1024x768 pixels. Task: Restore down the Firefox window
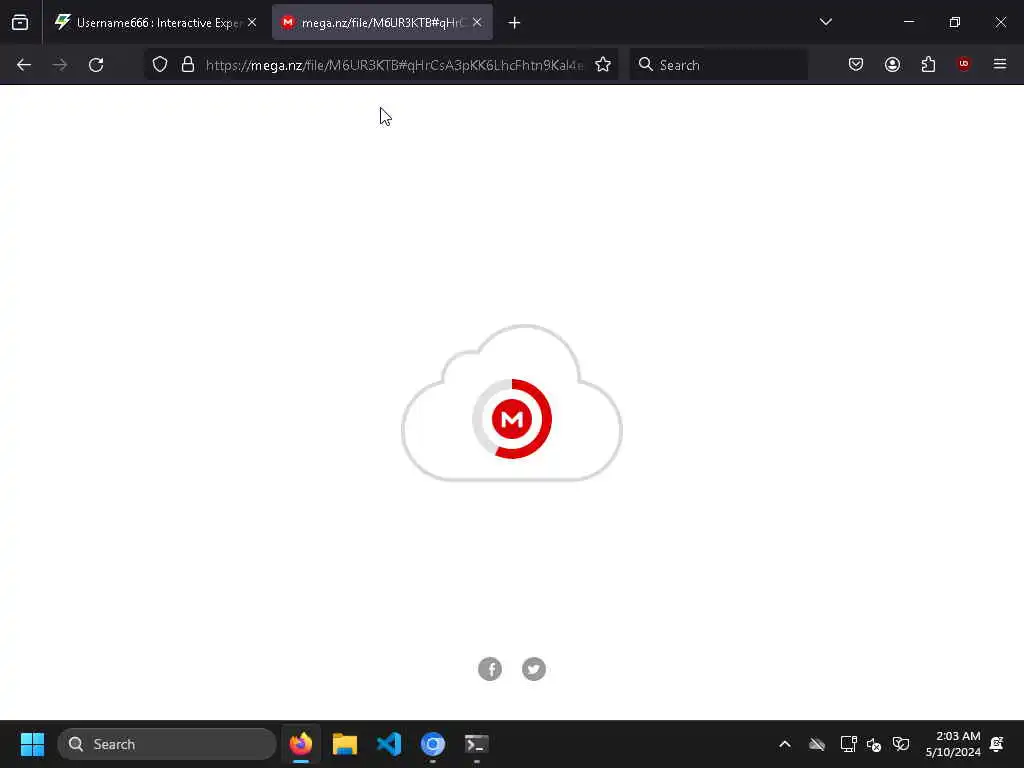tap(955, 23)
